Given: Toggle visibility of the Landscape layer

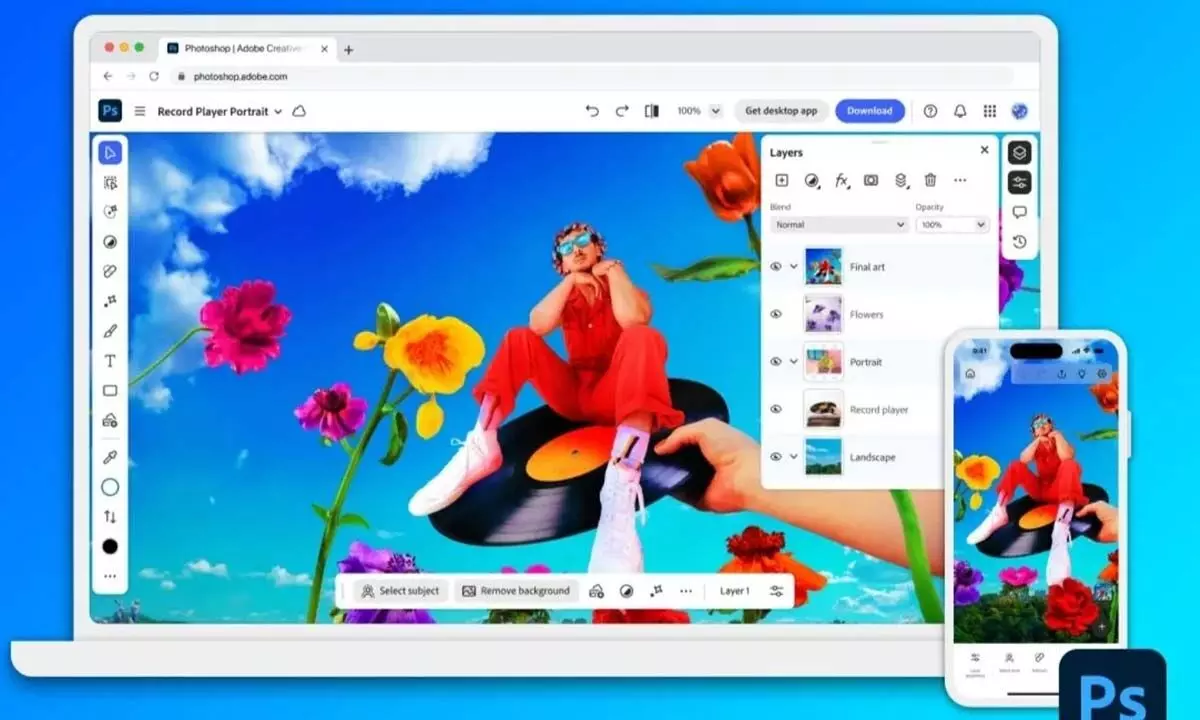Looking at the screenshot, I should (778, 457).
